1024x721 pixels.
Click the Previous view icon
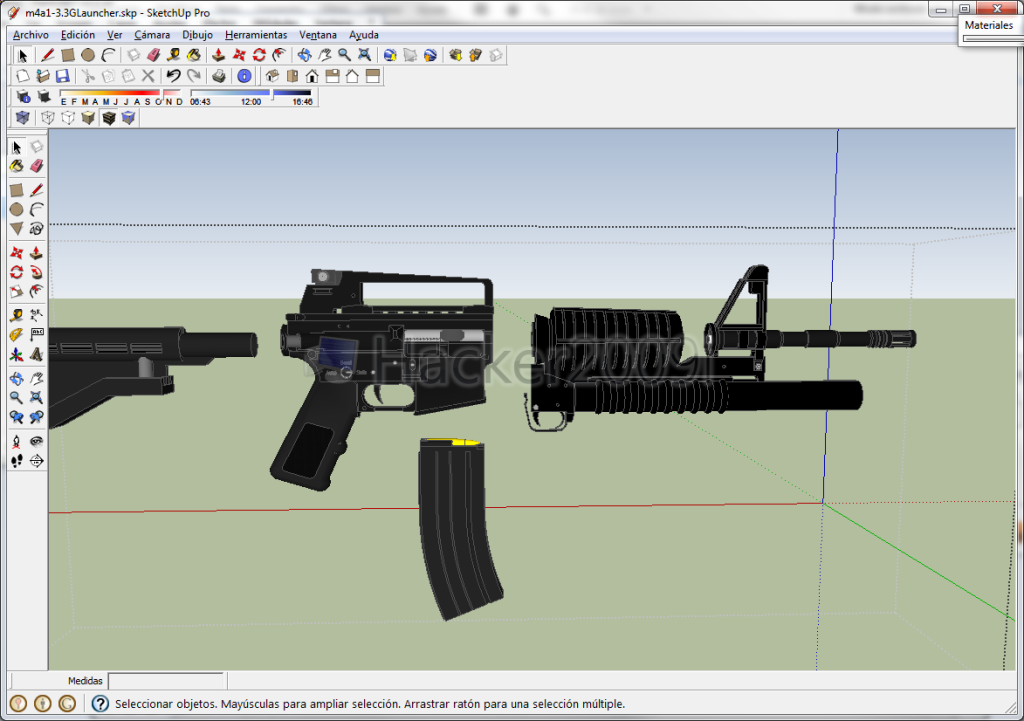click(x=17, y=417)
